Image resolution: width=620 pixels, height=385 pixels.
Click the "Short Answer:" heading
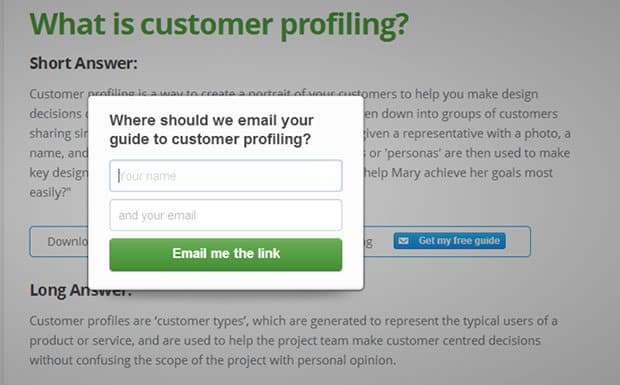(83, 63)
